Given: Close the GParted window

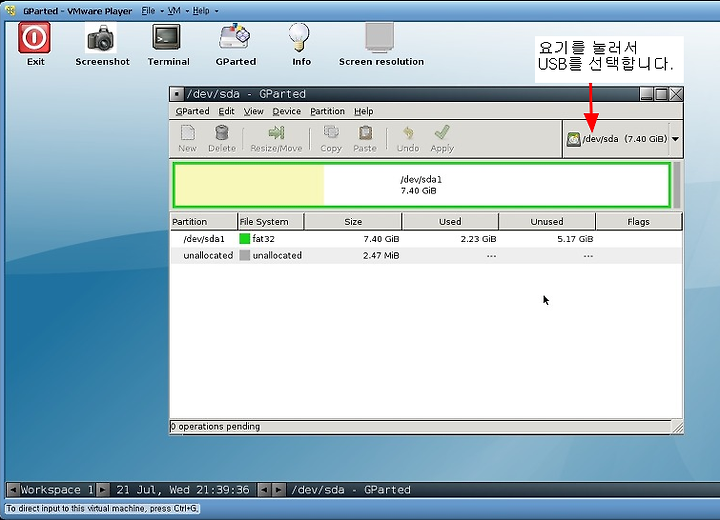Looking at the screenshot, I should [x=676, y=94].
